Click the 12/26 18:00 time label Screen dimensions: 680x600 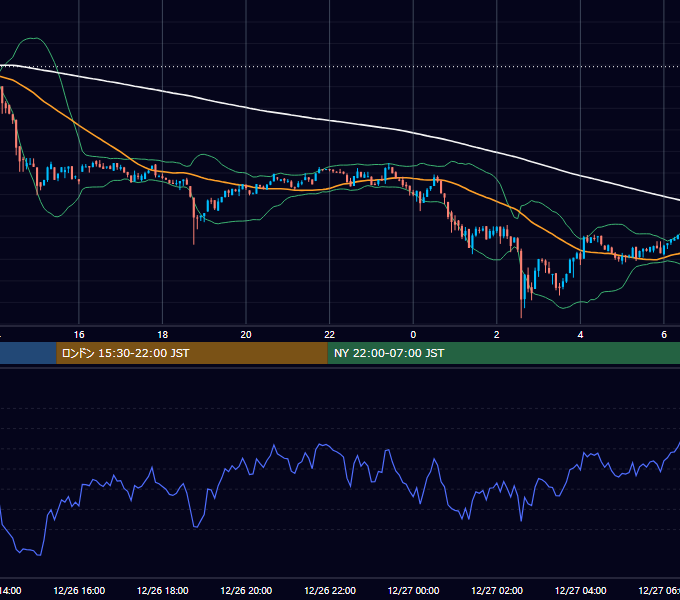click(163, 590)
